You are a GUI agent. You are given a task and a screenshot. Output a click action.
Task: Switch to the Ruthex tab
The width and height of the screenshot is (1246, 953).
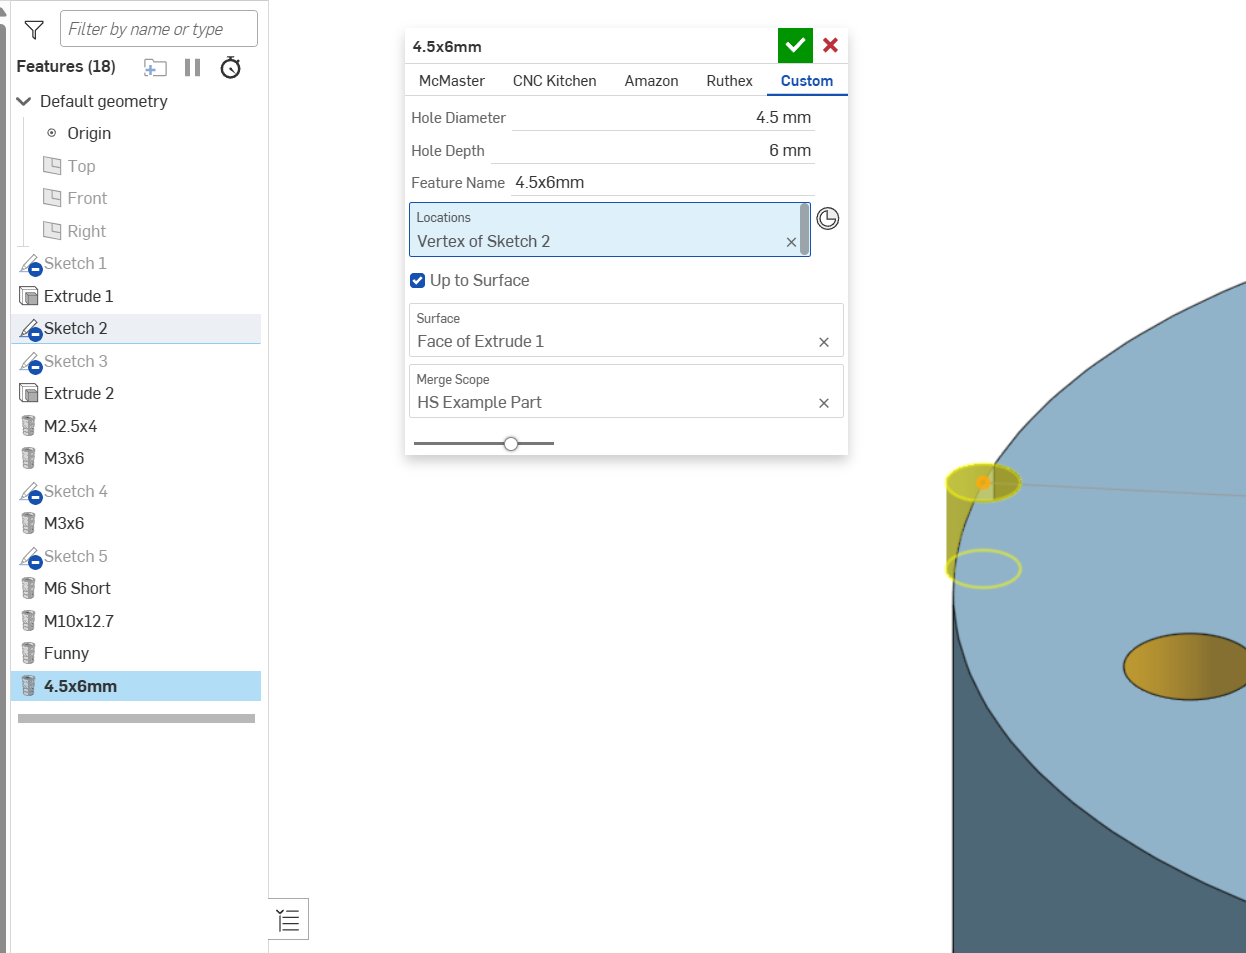(729, 81)
